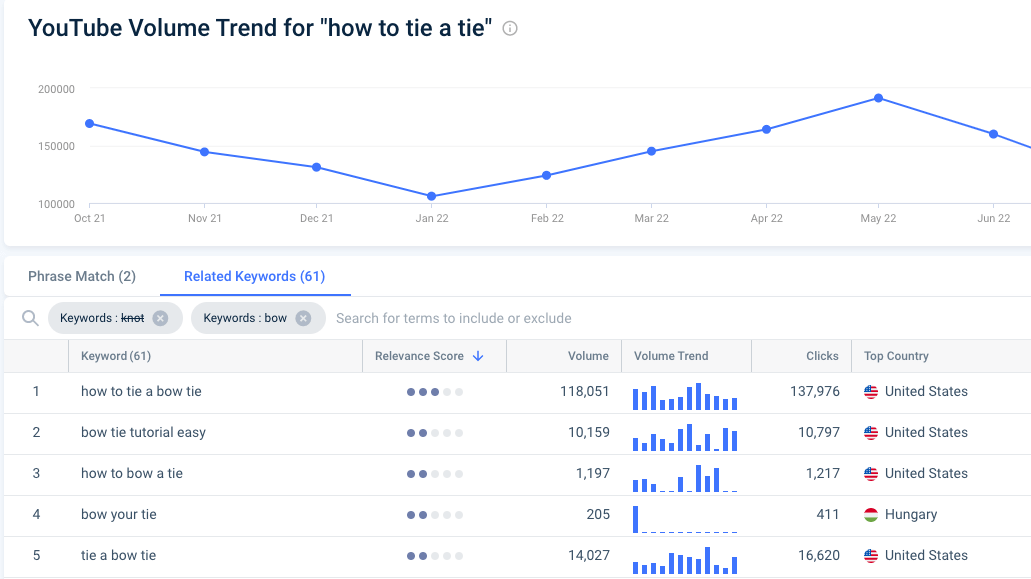
Task: Sort by the Volume column header
Action: [588, 356]
